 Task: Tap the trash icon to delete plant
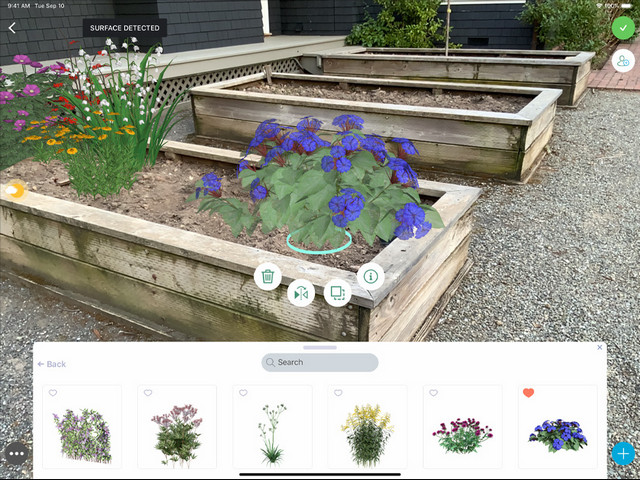pos(268,276)
